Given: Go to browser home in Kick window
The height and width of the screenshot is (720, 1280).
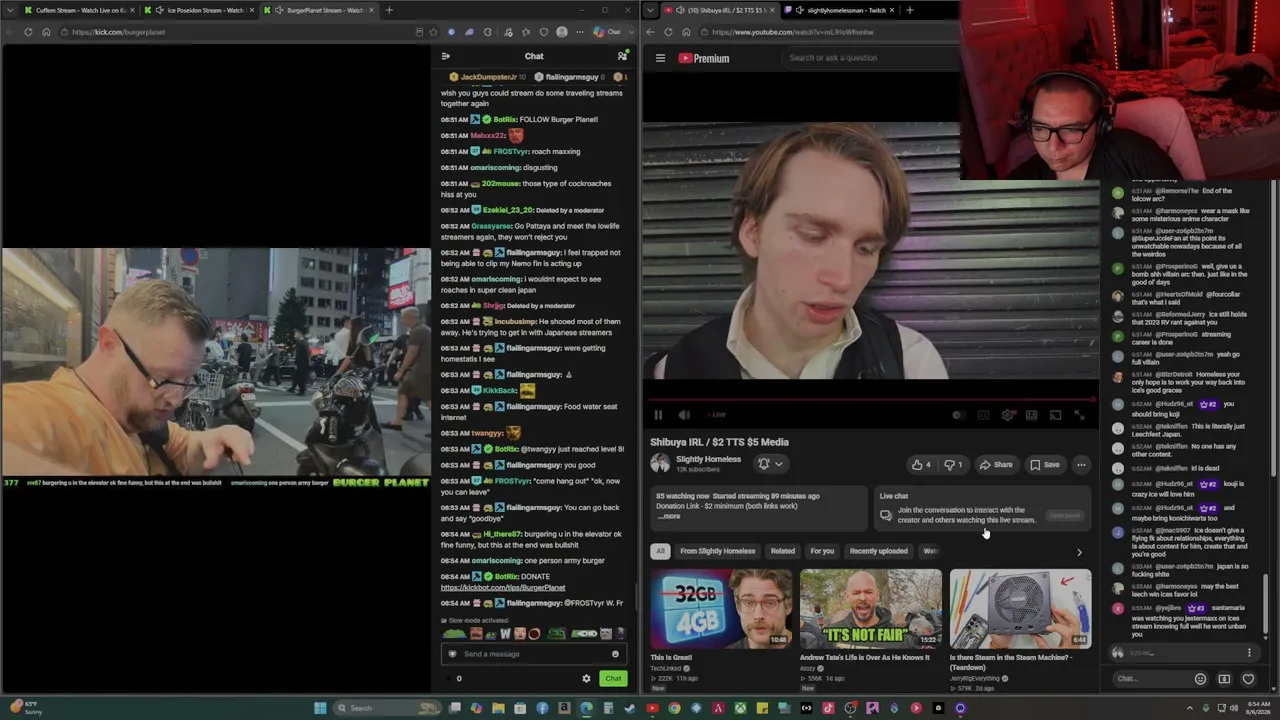Looking at the screenshot, I should point(46,32).
